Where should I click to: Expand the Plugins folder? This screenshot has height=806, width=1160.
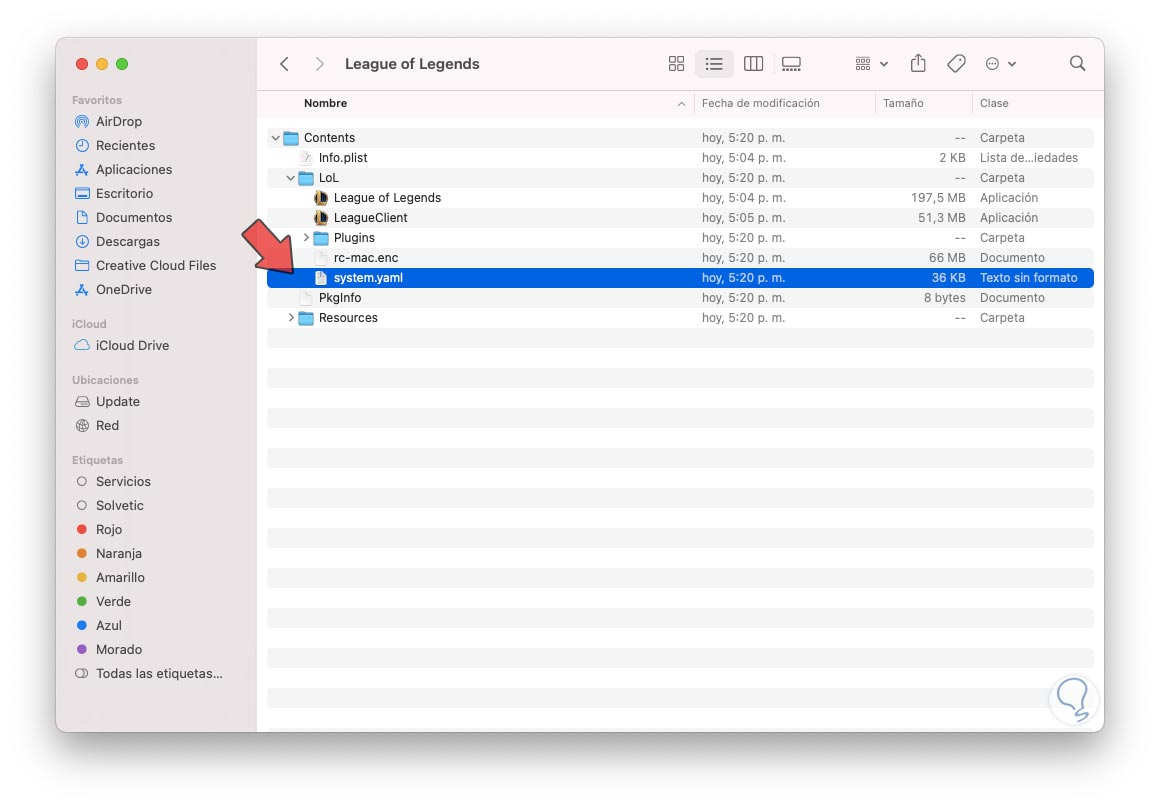click(x=306, y=238)
